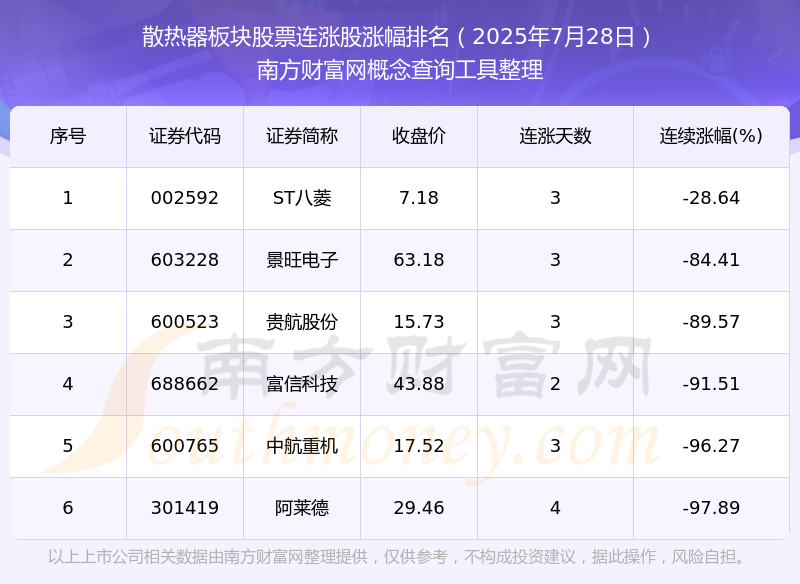Click the subtitle 南方财富网概念查询工具整理
Screen dimensions: 800x584
pyautogui.click(x=400, y=70)
